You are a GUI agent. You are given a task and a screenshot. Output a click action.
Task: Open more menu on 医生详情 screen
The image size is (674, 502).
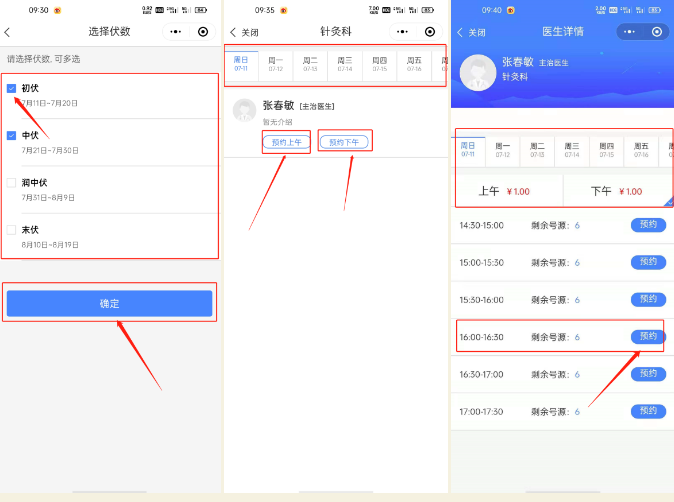click(x=629, y=32)
